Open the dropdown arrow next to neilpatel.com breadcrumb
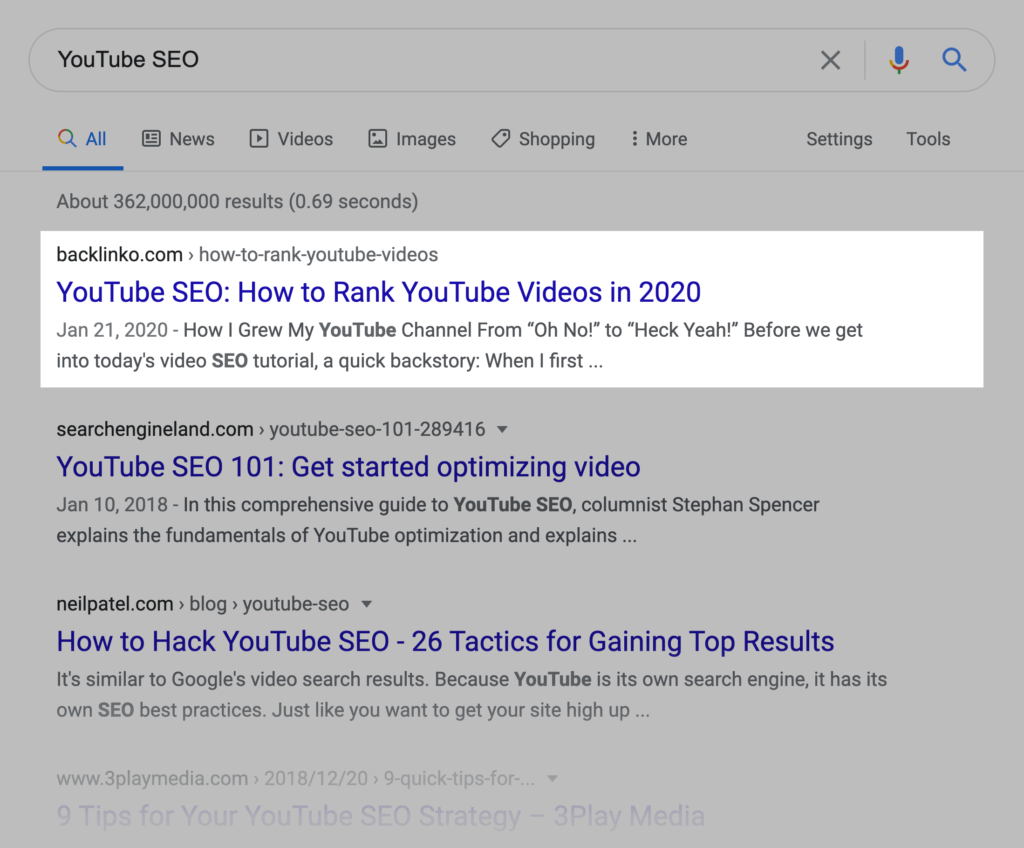 click(x=366, y=604)
